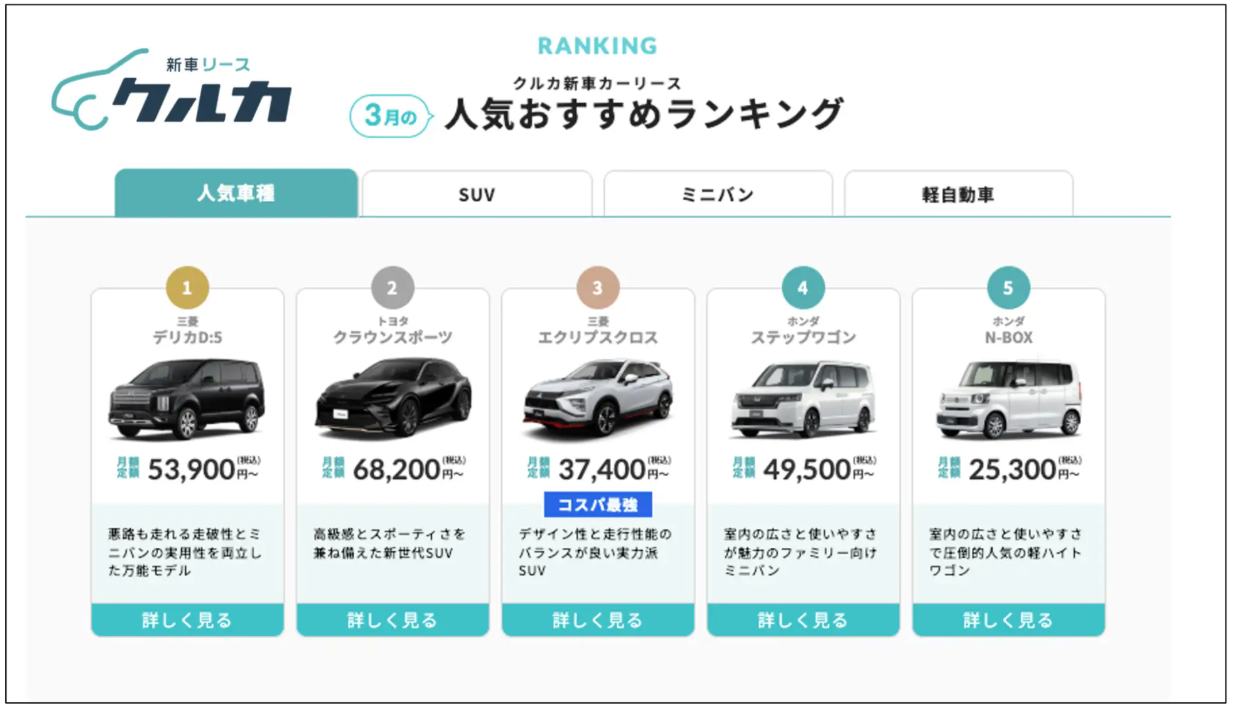Open the ミニバン tab
Image resolution: width=1237 pixels, height=711 pixels.
718,194
